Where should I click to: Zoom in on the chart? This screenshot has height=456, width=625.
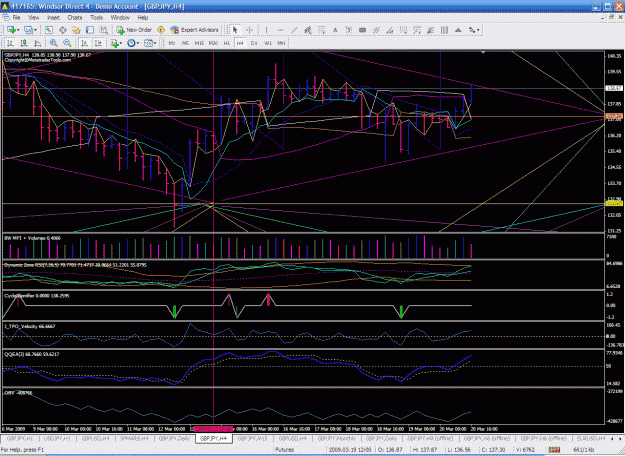pyautogui.click(x=53, y=43)
